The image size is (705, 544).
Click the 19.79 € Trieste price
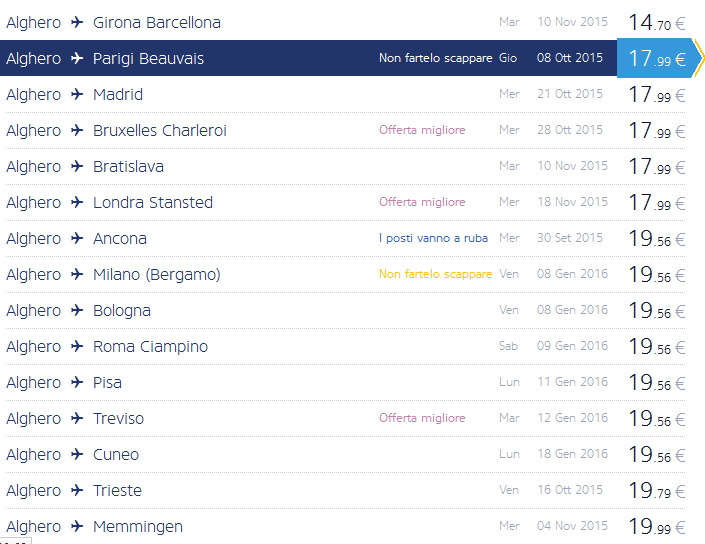pos(656,490)
